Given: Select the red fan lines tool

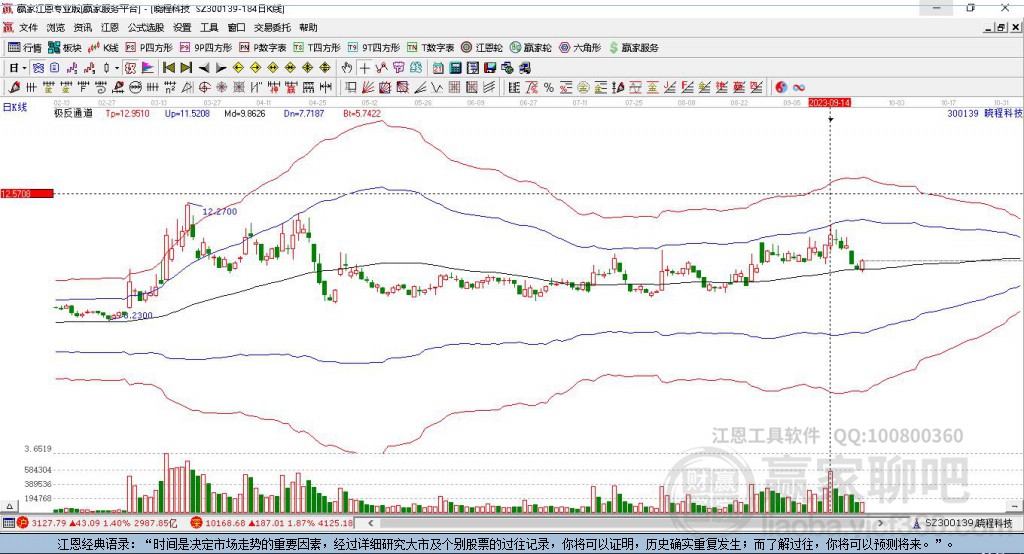Looking at the screenshot, I should [x=368, y=88].
